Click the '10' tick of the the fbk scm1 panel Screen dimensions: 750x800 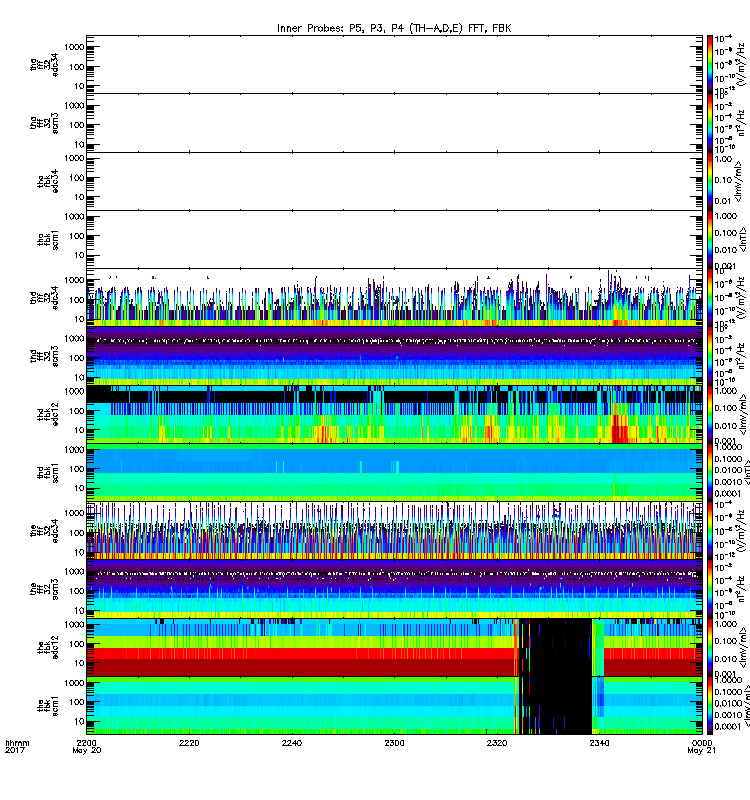coord(79,721)
